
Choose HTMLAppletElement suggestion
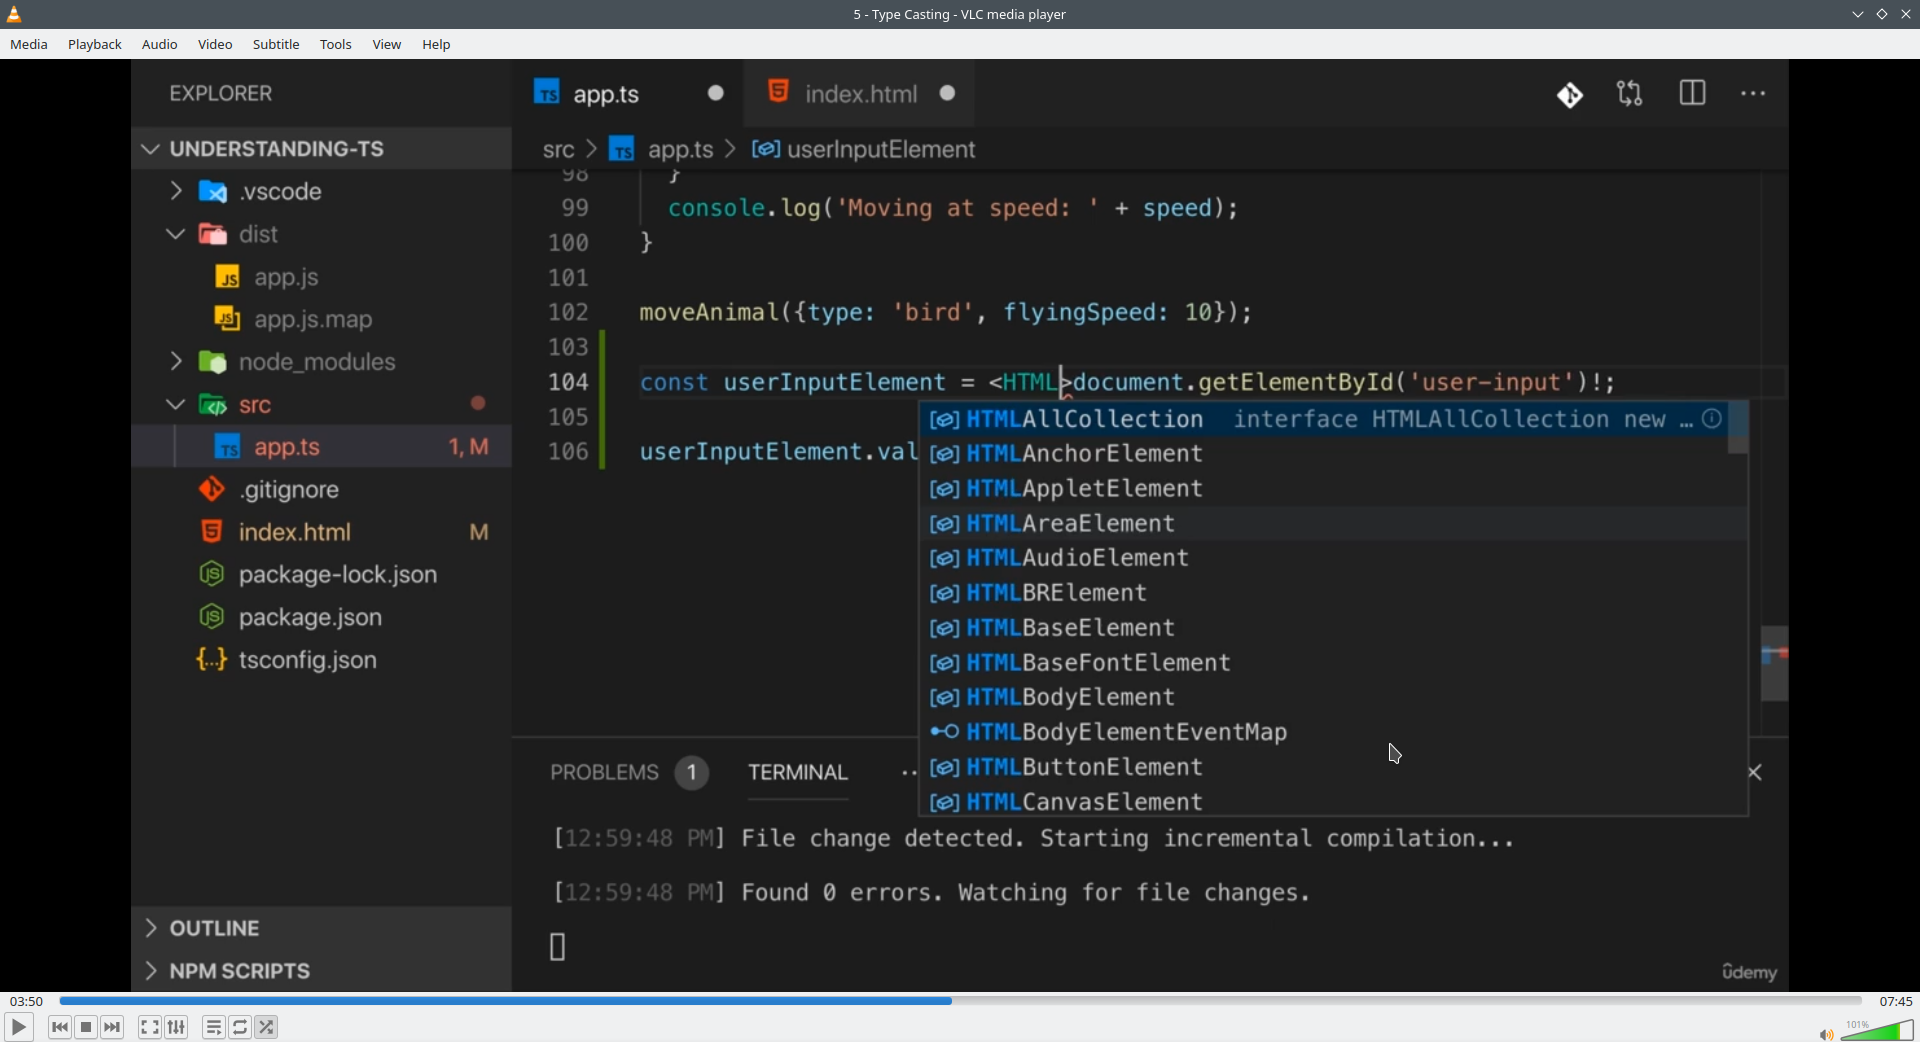pyautogui.click(x=1324, y=489)
